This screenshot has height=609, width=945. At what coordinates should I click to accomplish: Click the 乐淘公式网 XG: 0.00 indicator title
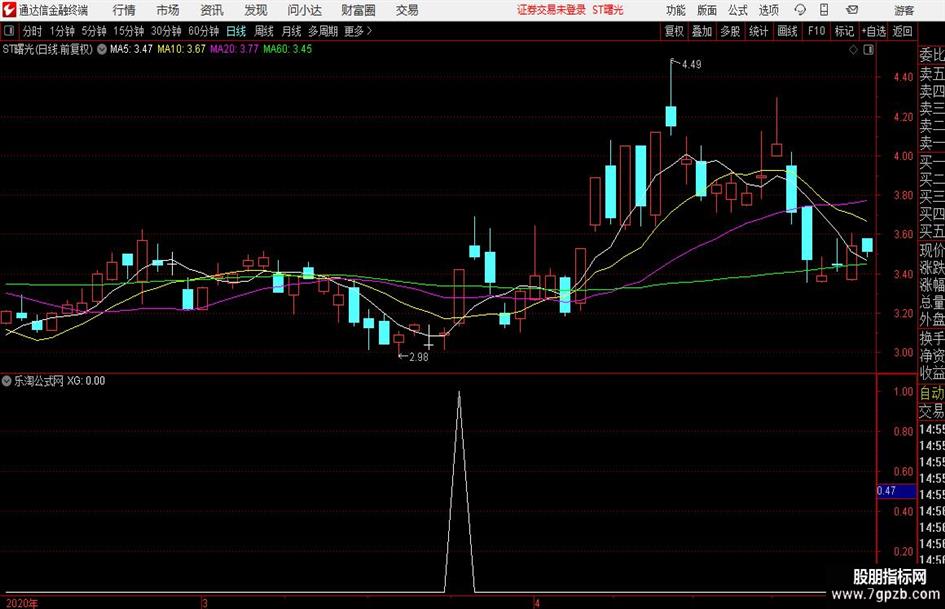[60, 380]
